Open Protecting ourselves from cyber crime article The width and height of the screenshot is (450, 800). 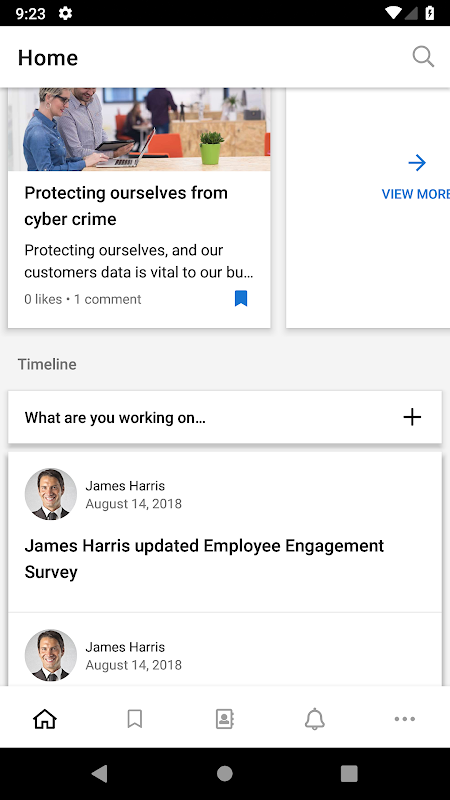tap(126, 206)
